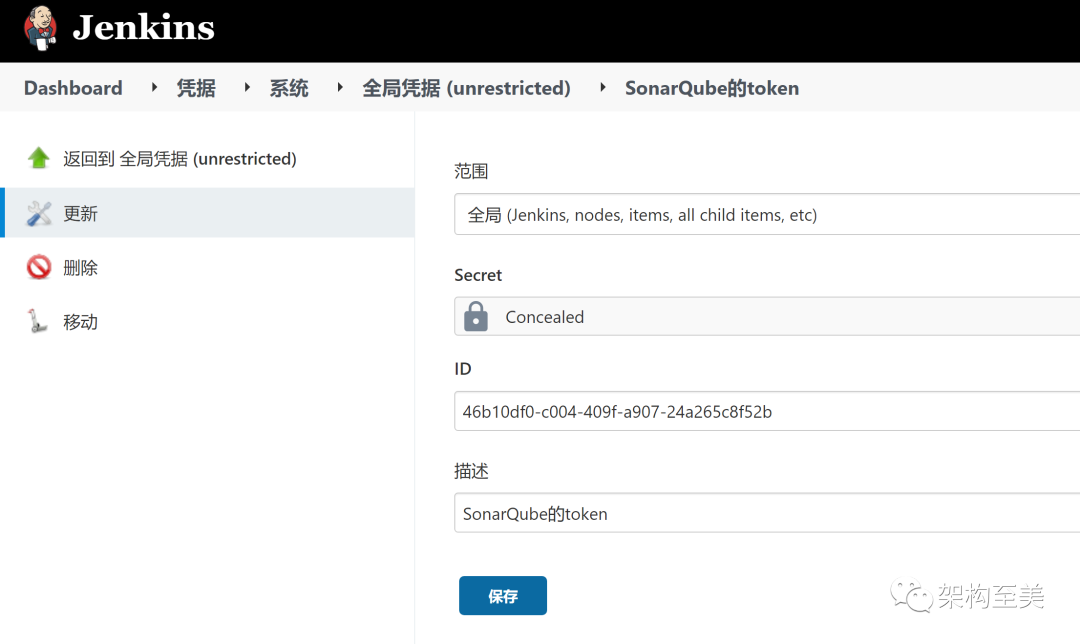Click the Jenkins butler logo icon
Image resolution: width=1080 pixels, height=644 pixels.
(40, 28)
